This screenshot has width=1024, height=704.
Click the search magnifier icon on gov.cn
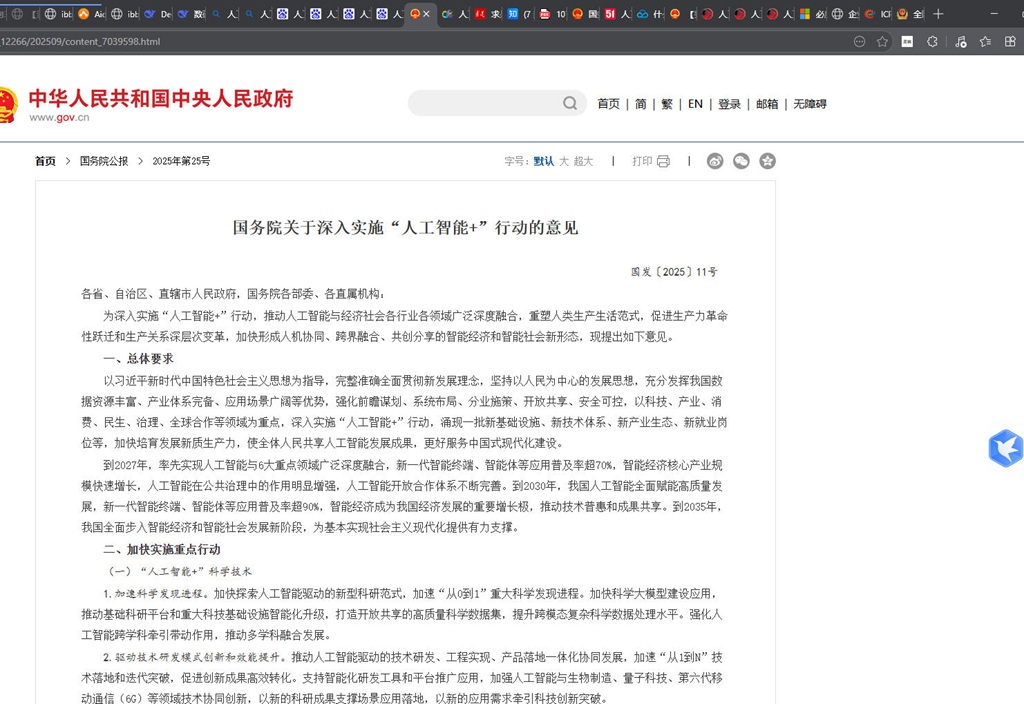569,103
